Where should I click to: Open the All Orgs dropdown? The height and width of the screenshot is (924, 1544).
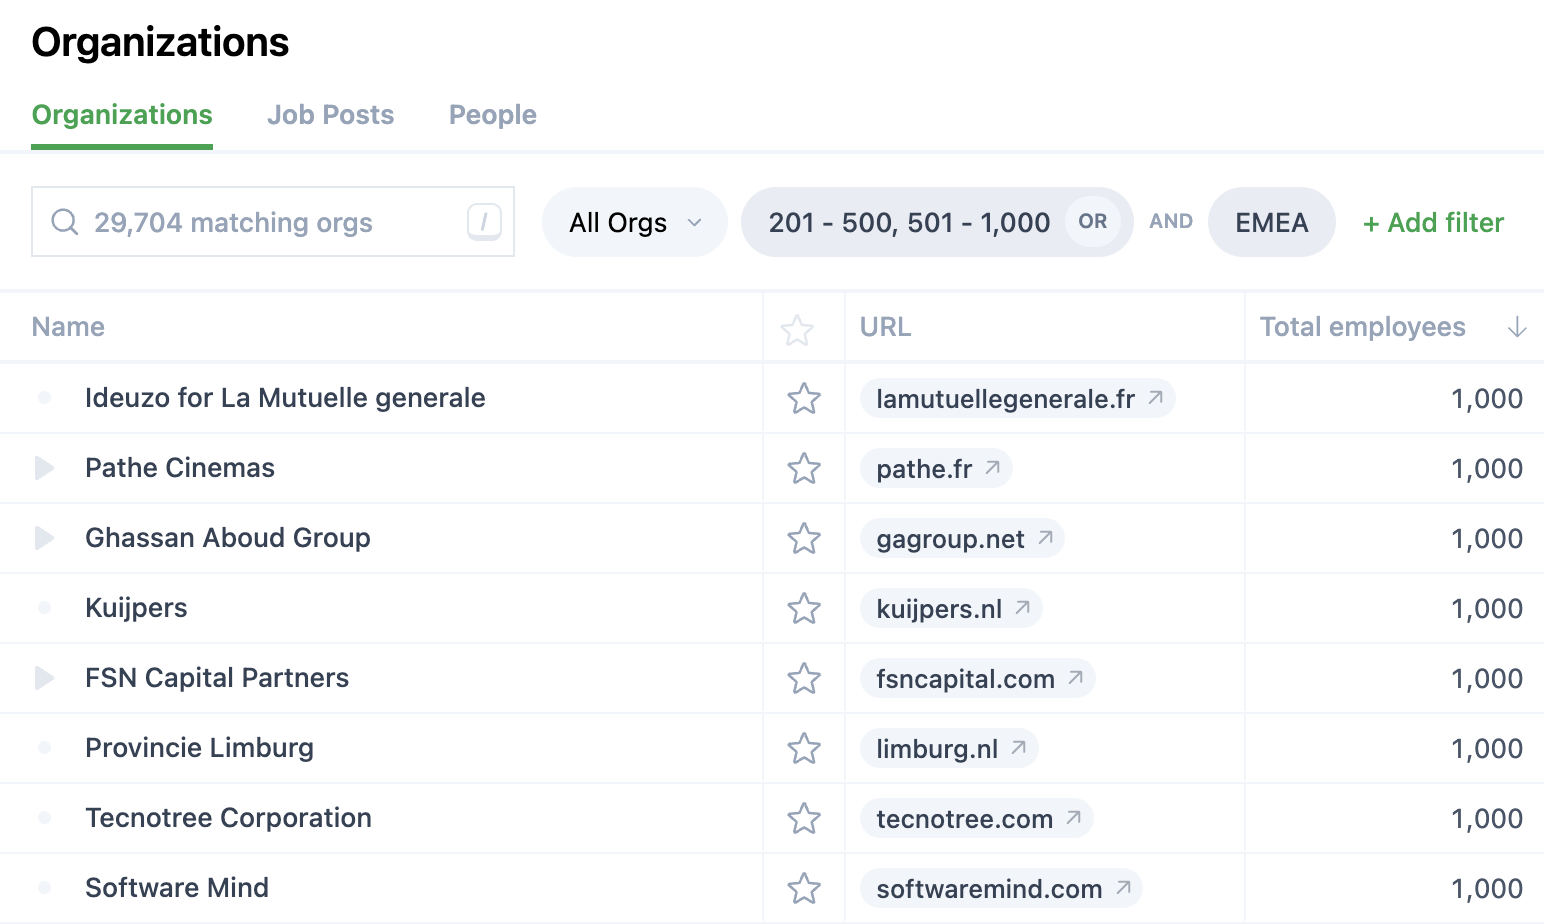tap(634, 222)
